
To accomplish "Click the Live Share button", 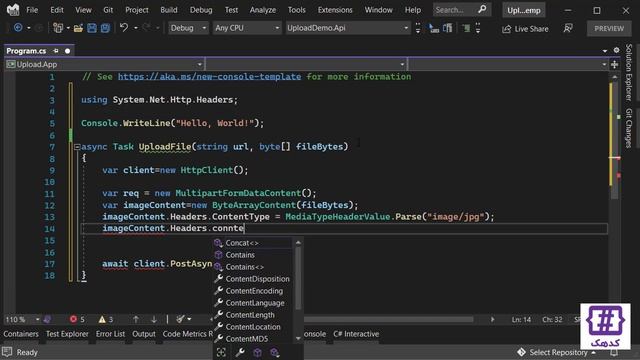I will [525, 29].
